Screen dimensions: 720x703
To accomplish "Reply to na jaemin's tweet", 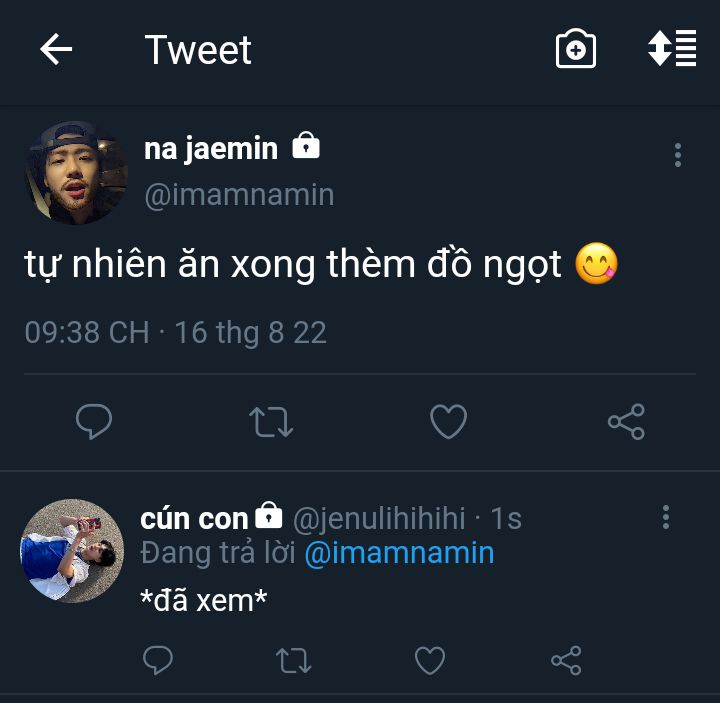I will [x=94, y=422].
